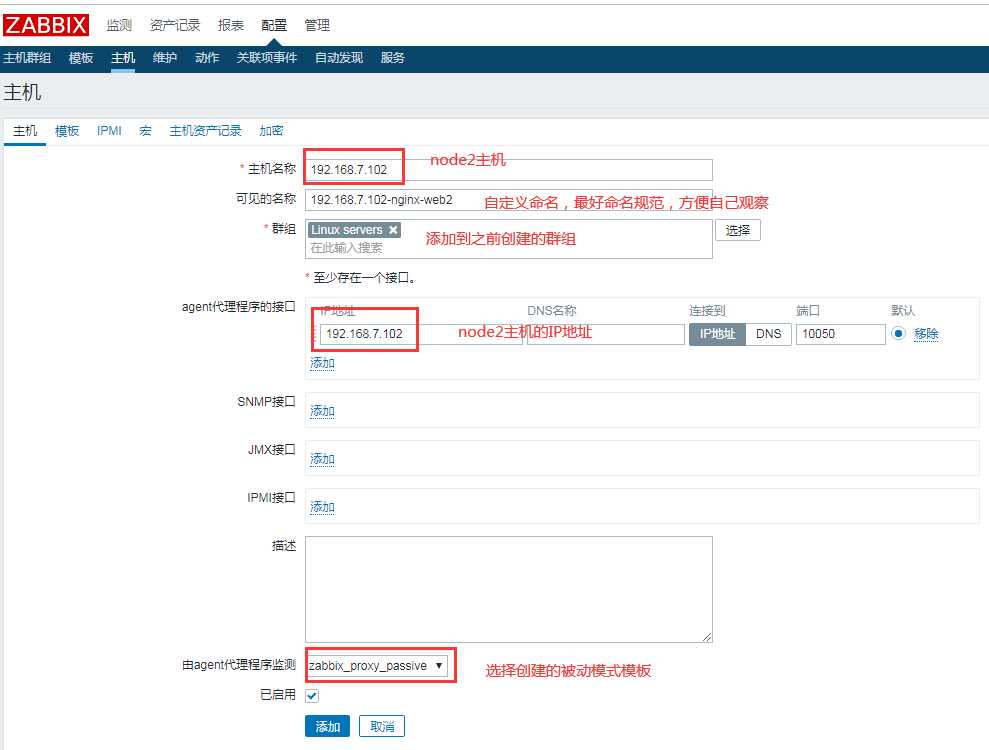Open the 监测 top menu
This screenshot has width=989, height=750.
[x=119, y=25]
